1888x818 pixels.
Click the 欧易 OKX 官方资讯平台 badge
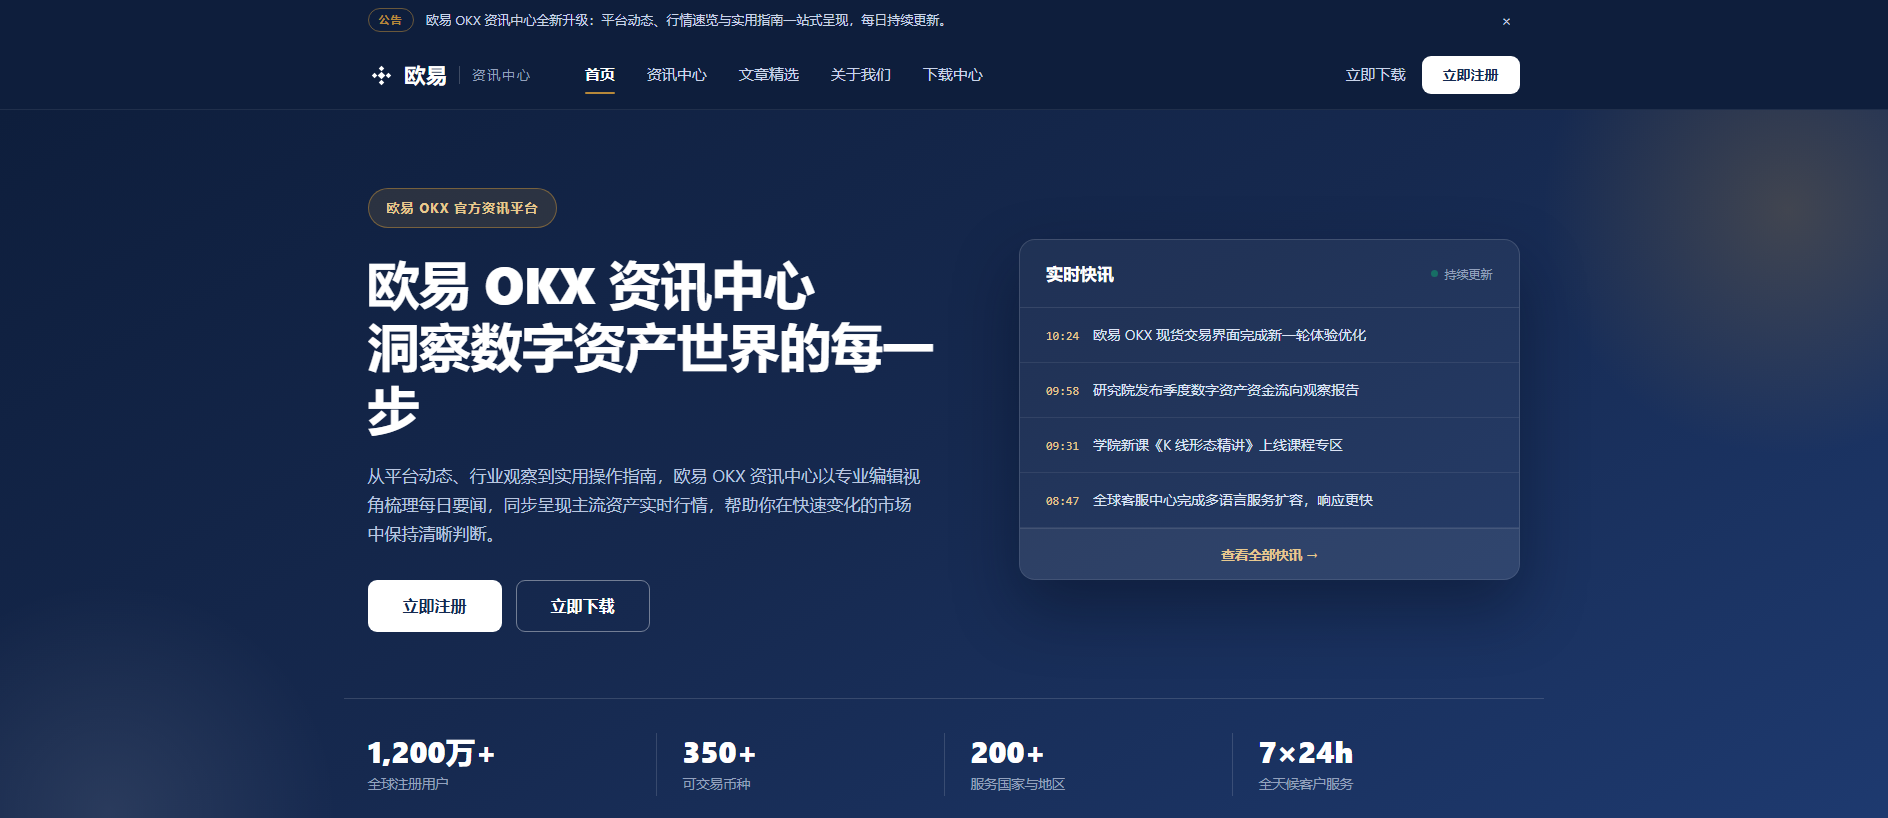coord(462,208)
